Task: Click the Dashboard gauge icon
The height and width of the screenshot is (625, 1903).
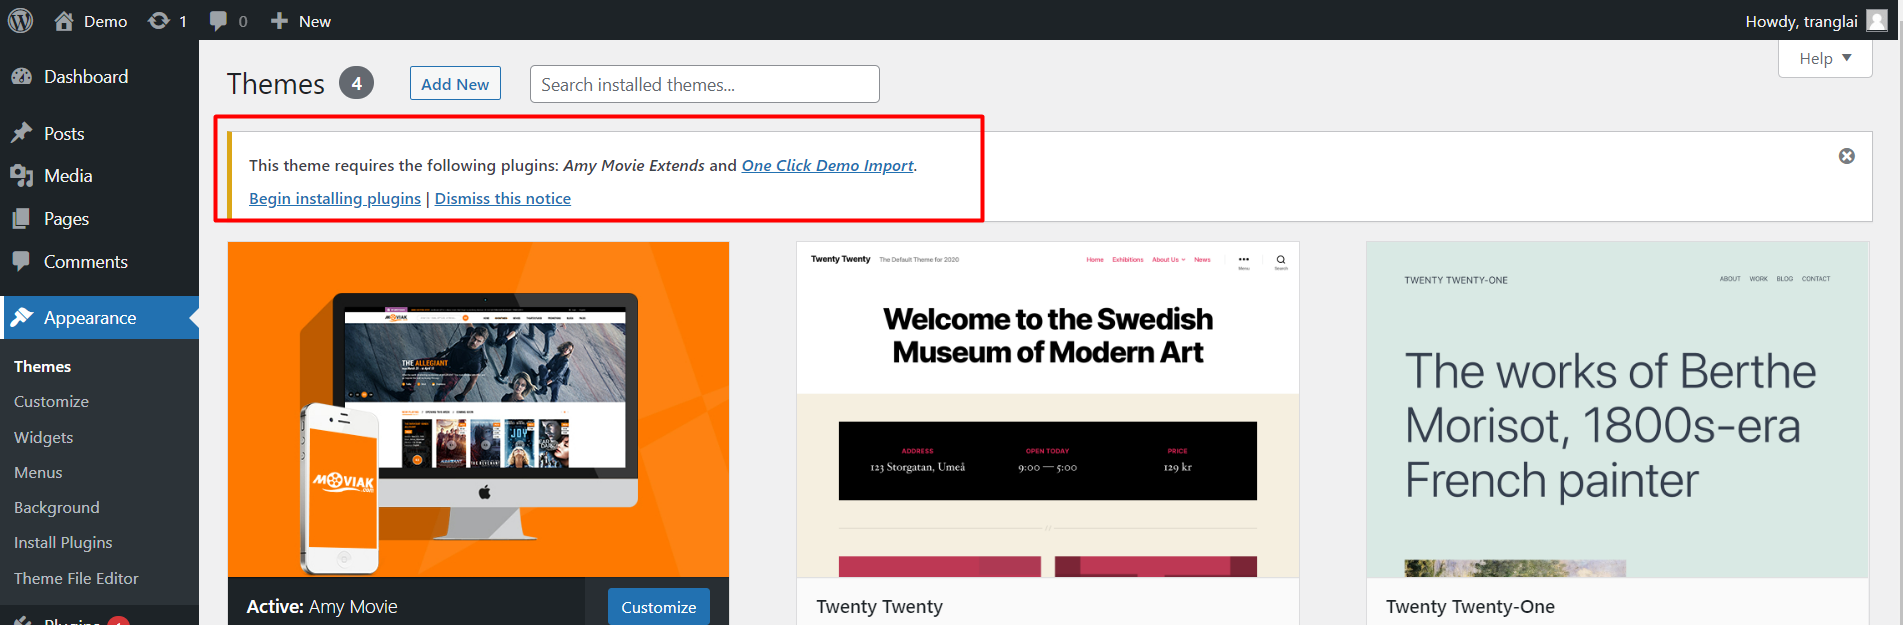Action: (21, 77)
